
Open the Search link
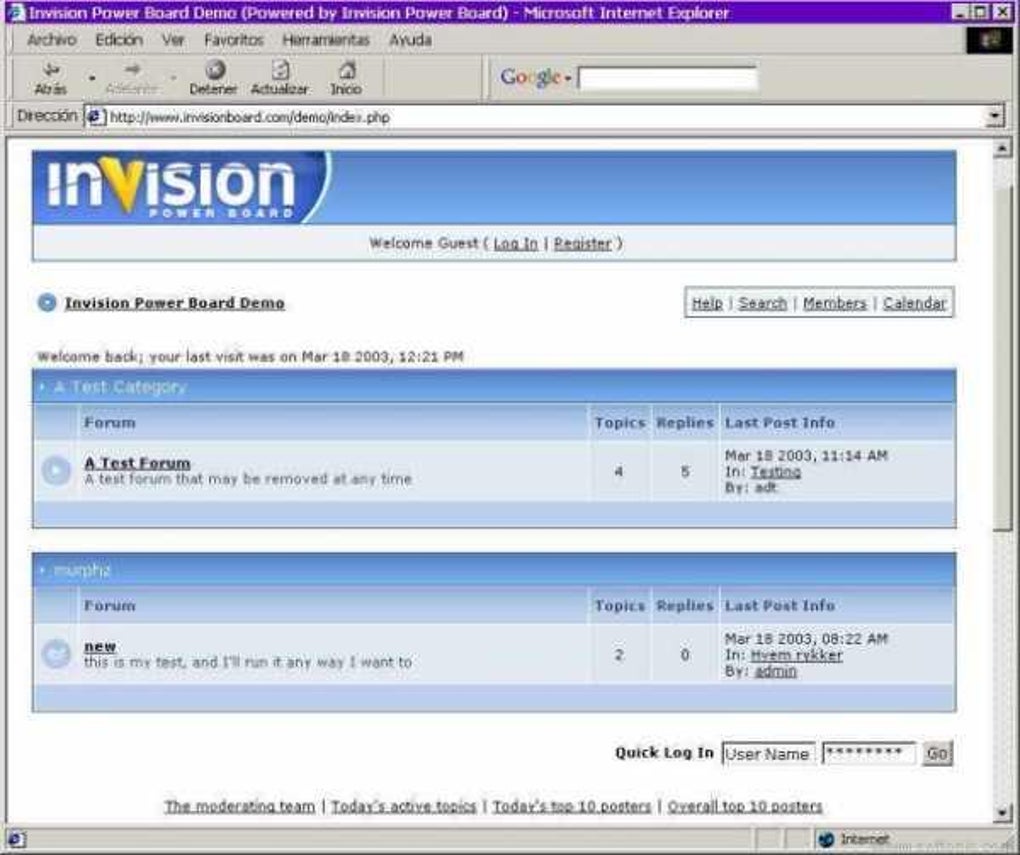pos(762,303)
